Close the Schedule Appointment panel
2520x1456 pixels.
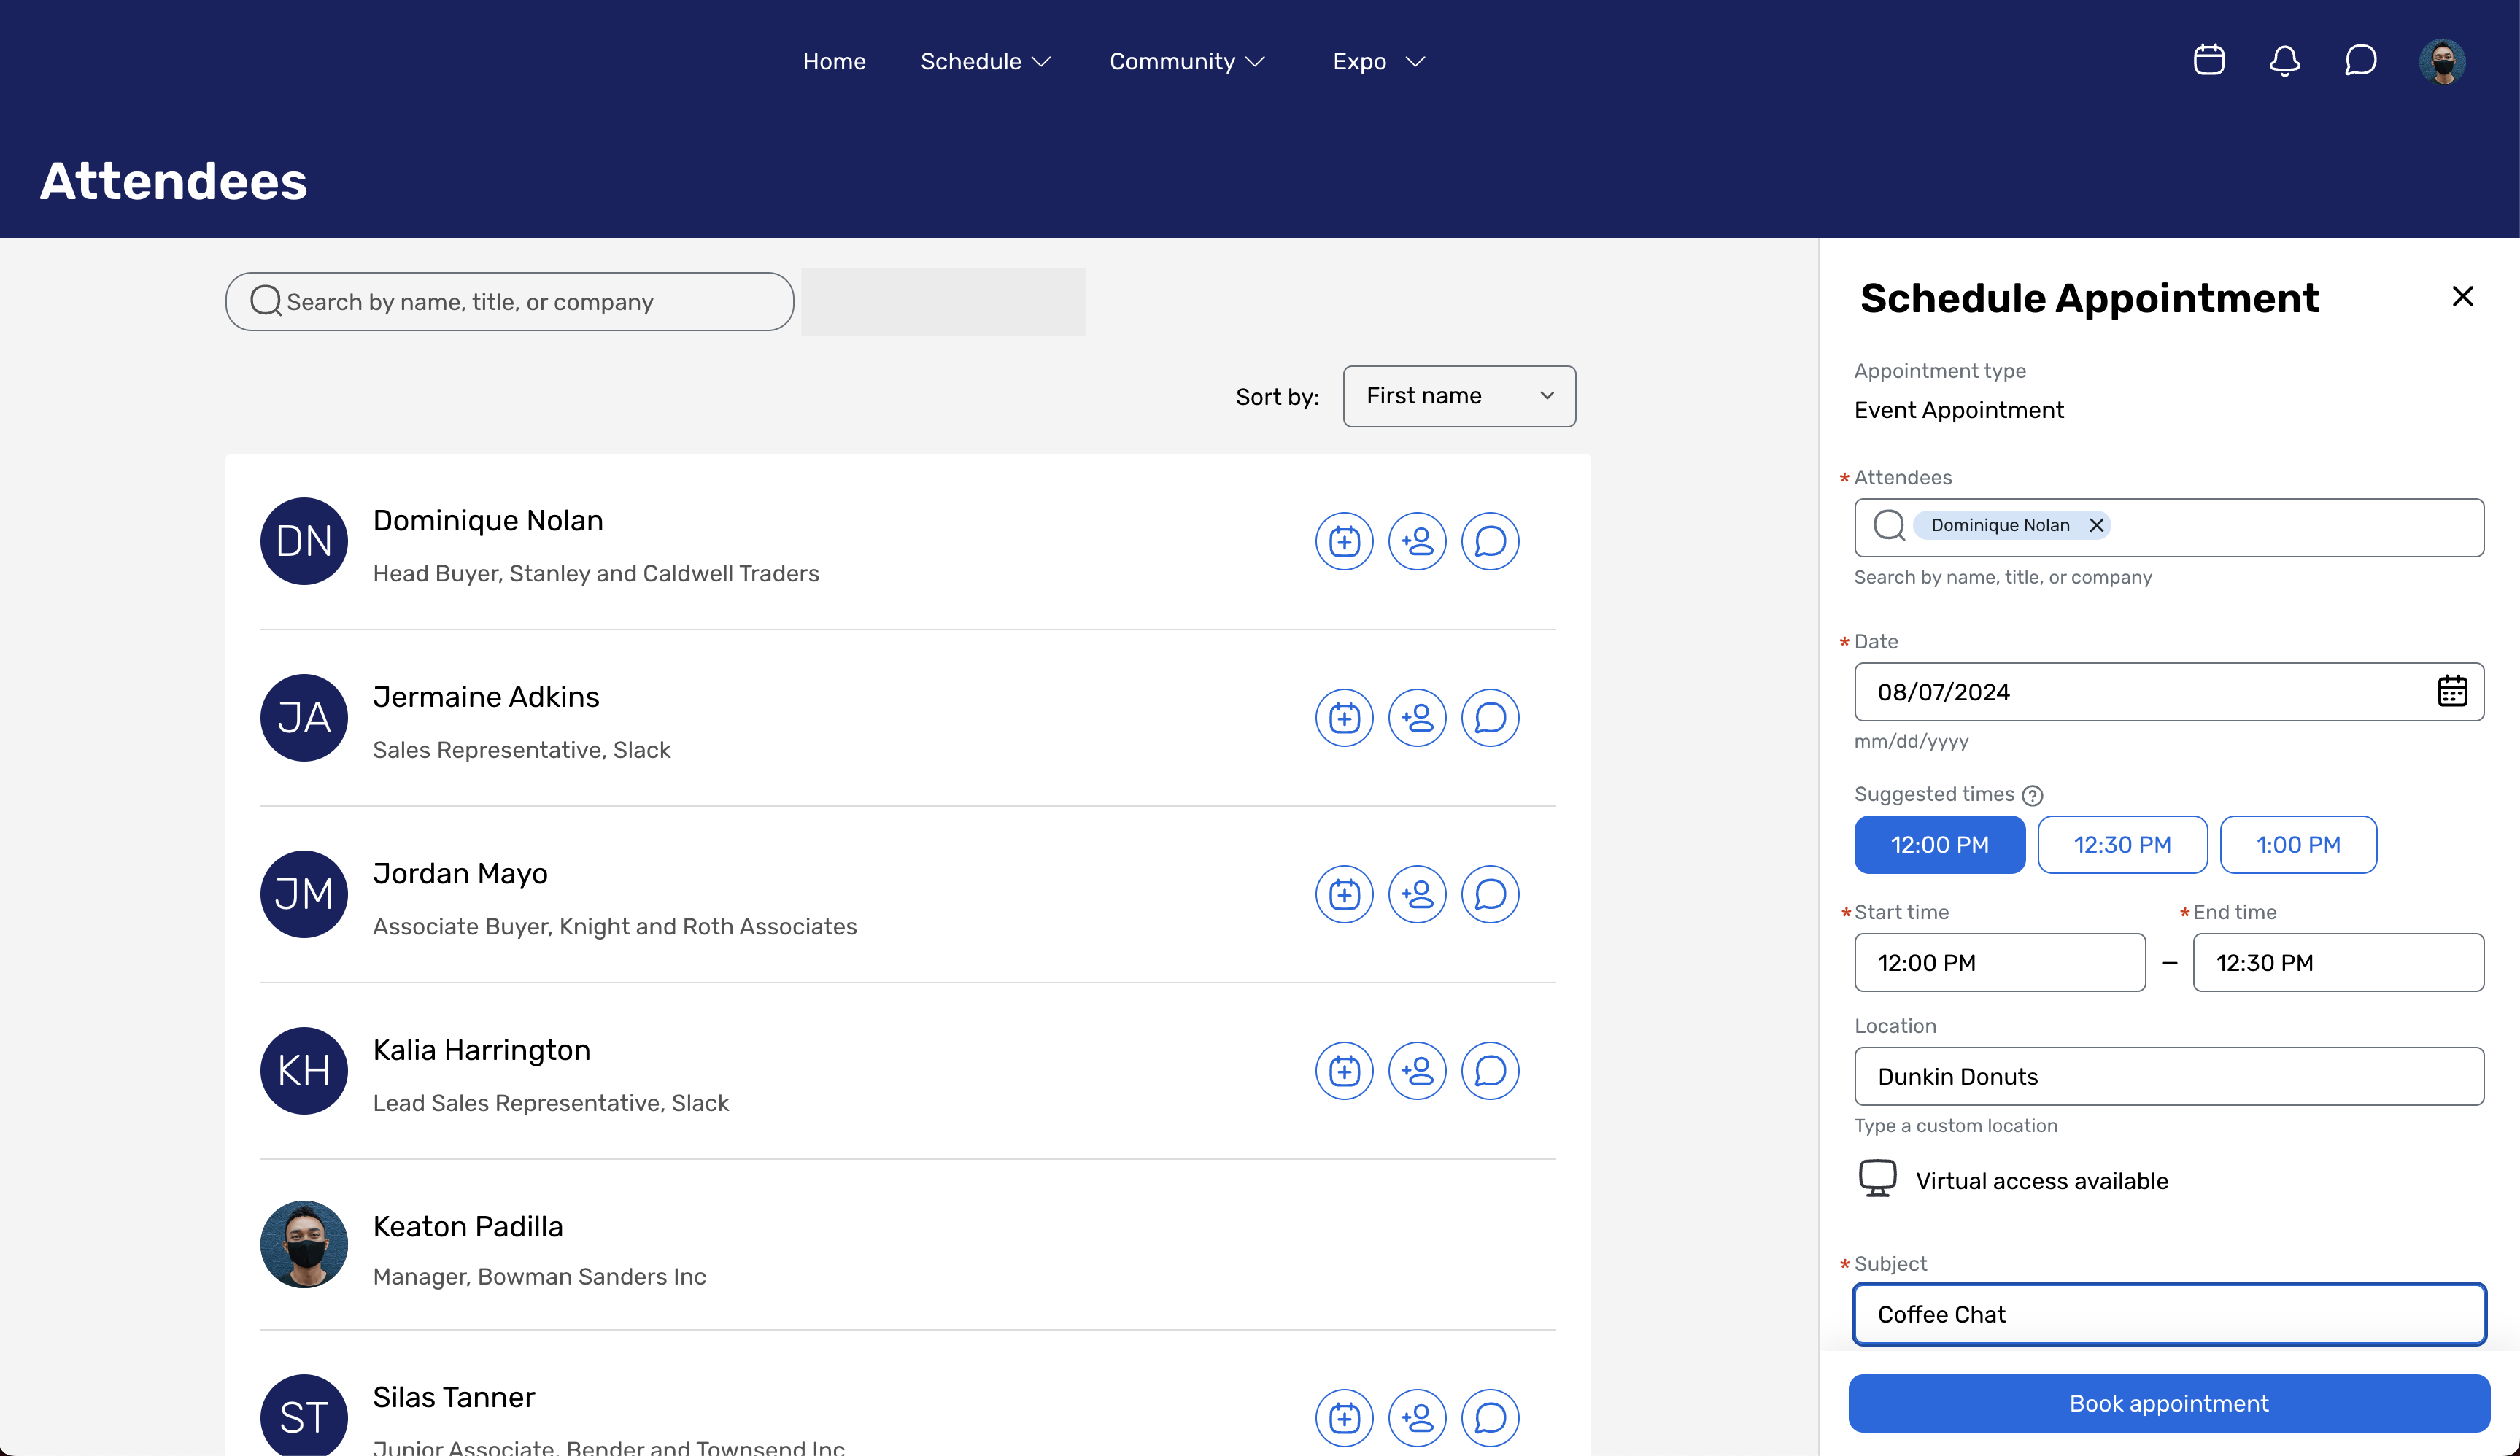coord(2462,296)
